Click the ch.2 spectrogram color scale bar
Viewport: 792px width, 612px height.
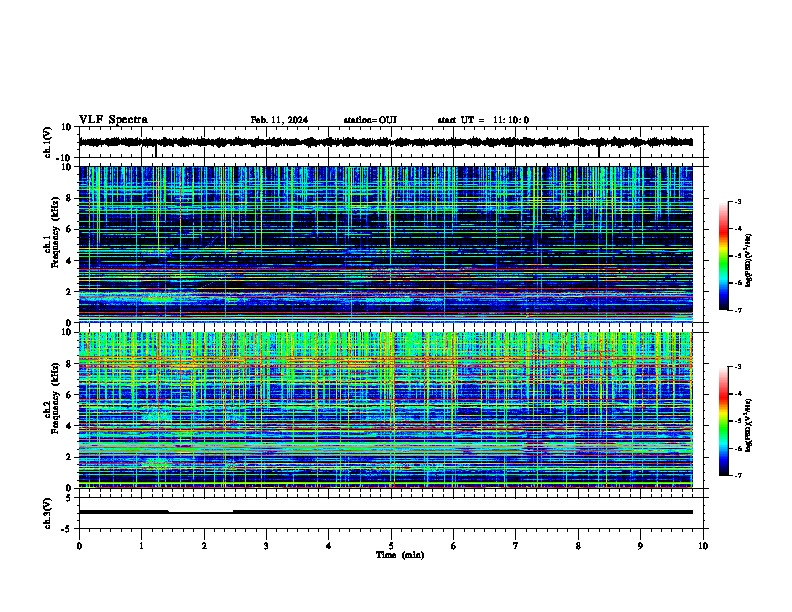pos(724,421)
